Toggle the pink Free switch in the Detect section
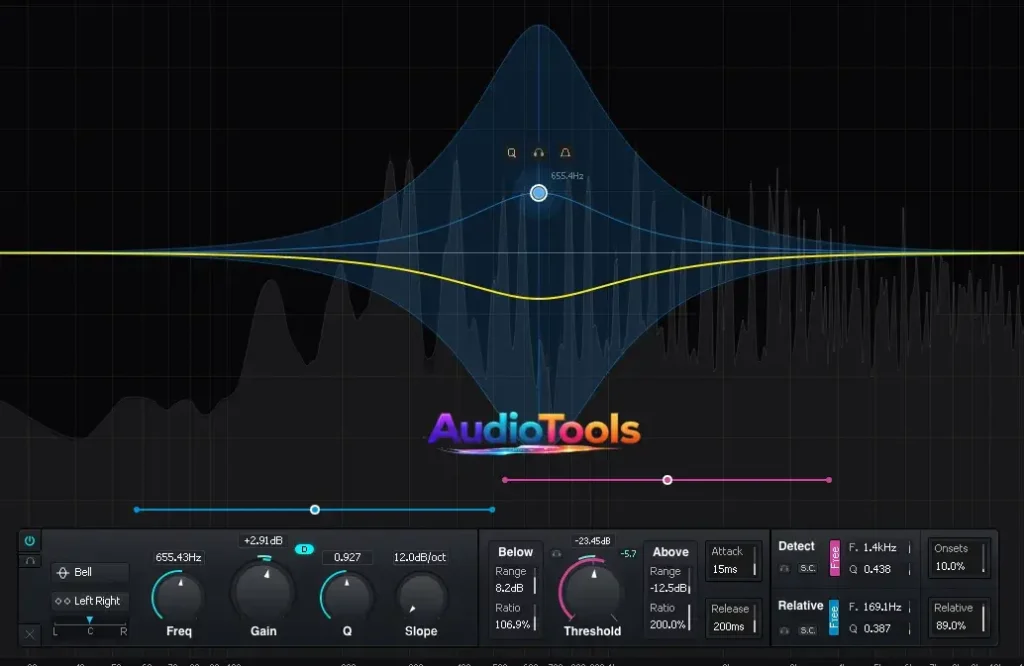This screenshot has height=666, width=1024. 834,559
